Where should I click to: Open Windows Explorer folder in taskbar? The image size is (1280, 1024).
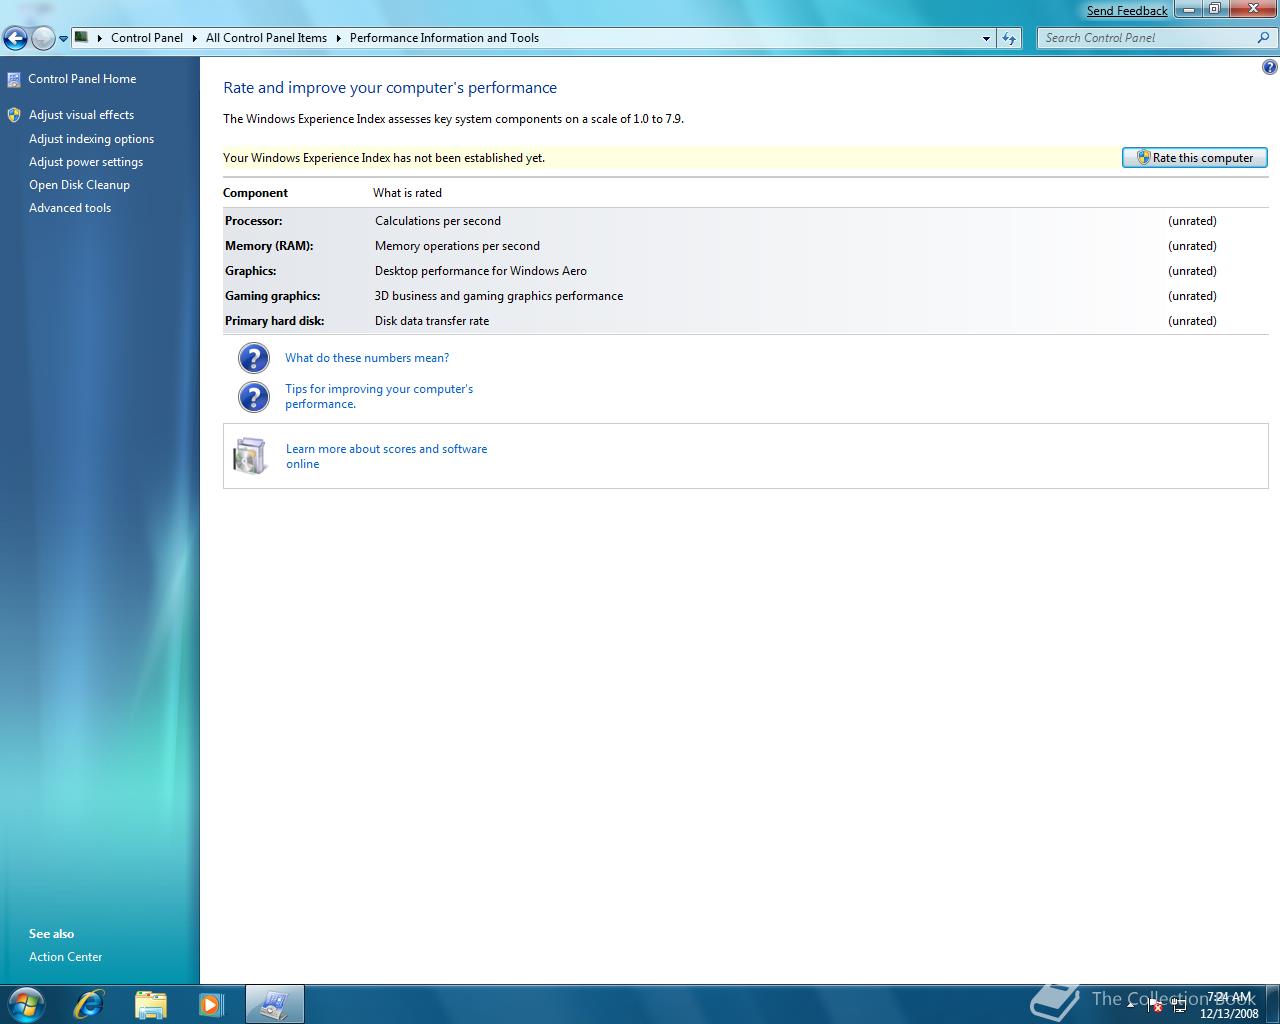point(150,1004)
